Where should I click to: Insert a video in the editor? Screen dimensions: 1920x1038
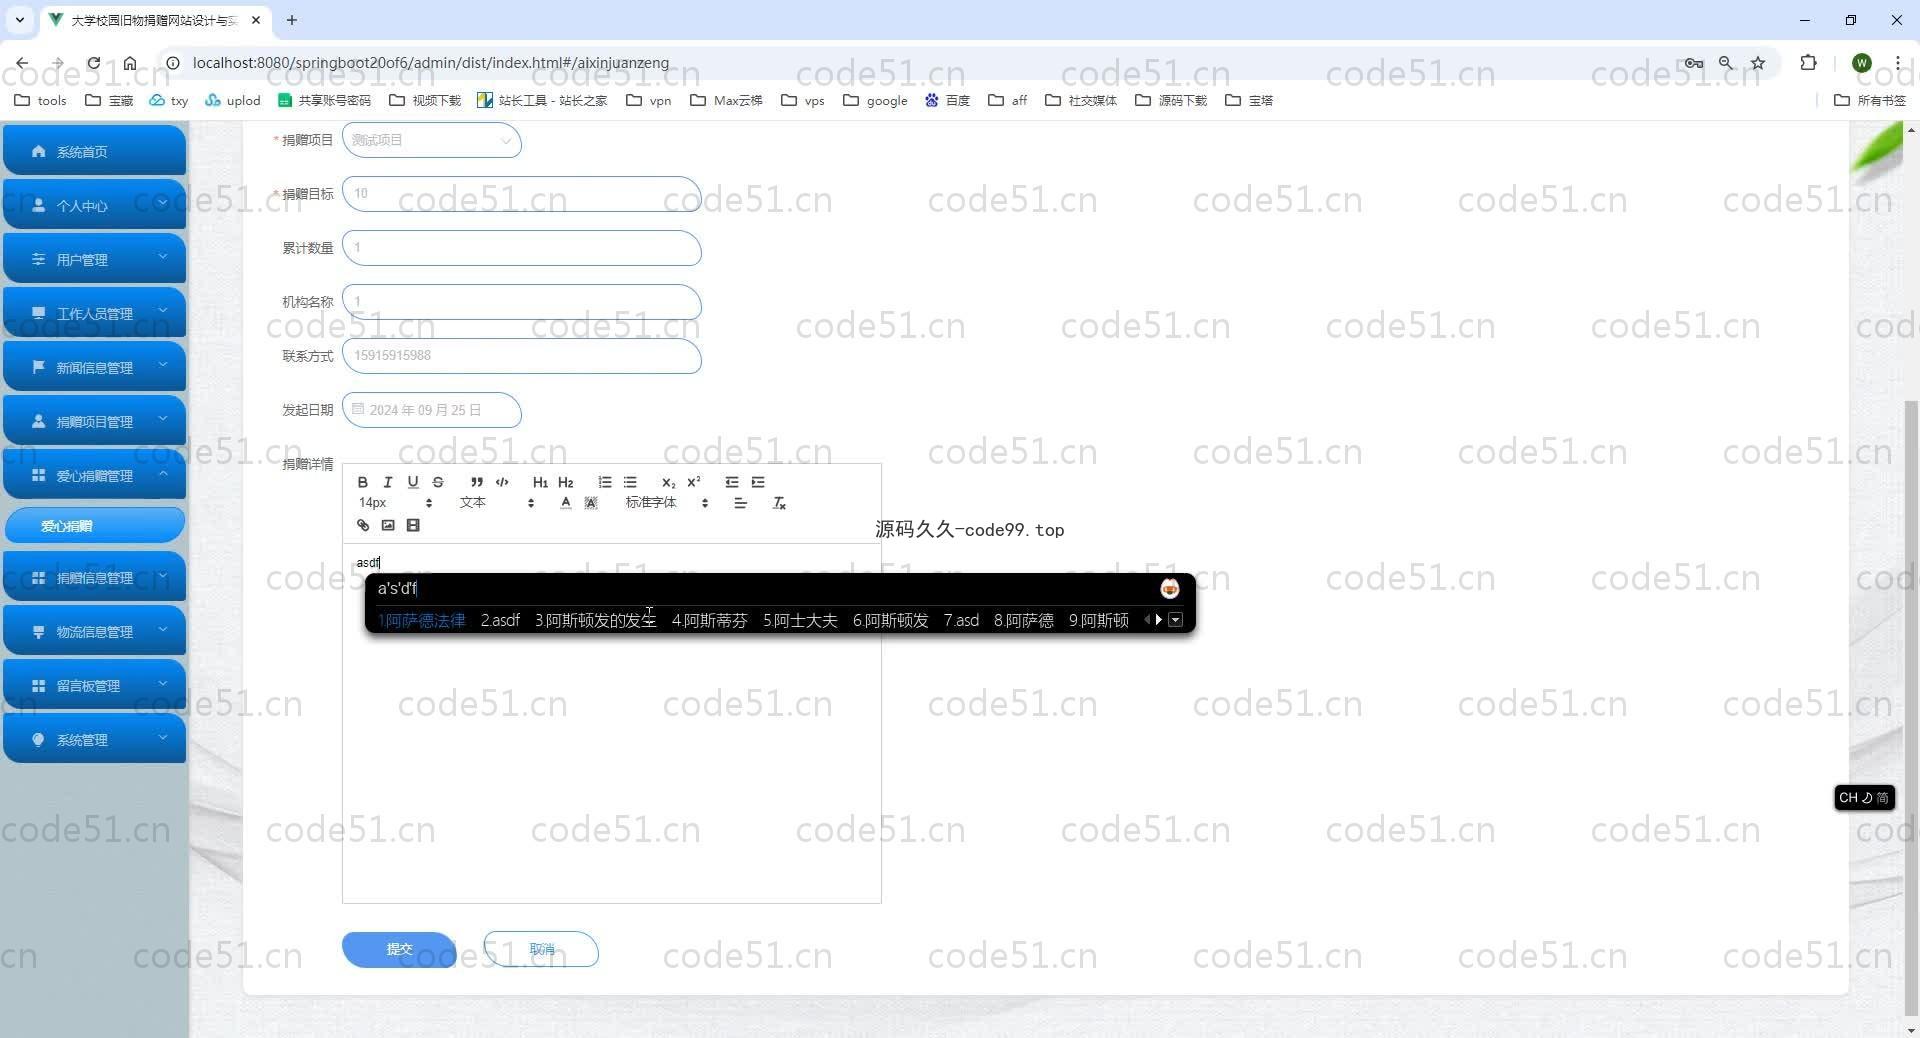coord(413,525)
